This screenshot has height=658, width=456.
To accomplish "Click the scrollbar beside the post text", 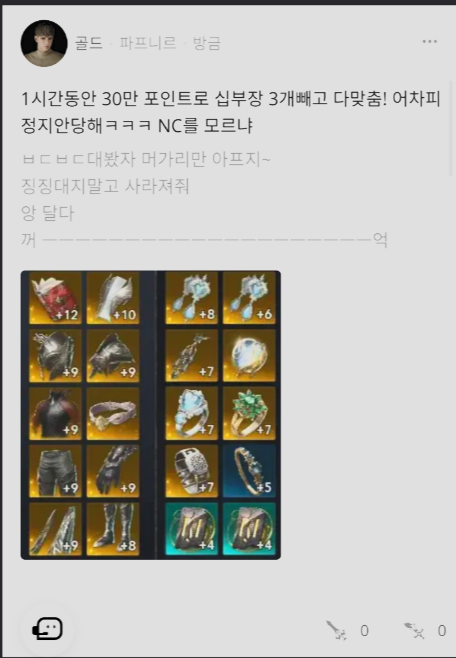I will coord(451,128).
